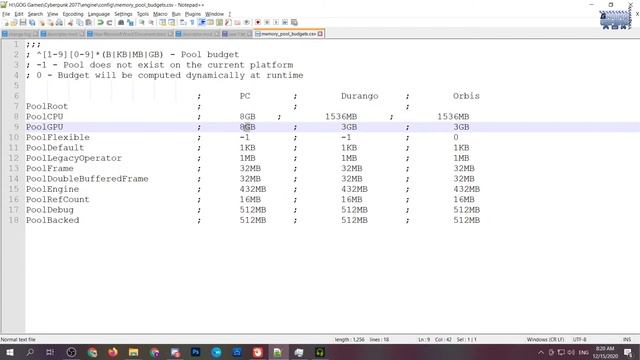Select the memory_pool_budgets.csv tab
Screen dimensions: 640x360
coord(288,34)
